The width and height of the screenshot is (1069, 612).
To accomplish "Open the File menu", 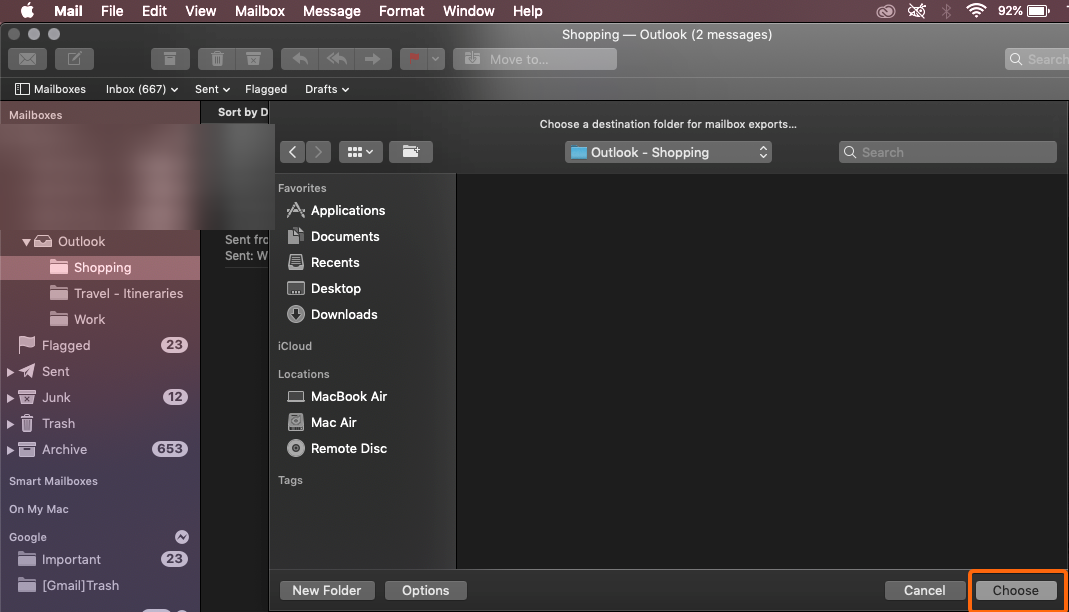I will click(x=112, y=11).
